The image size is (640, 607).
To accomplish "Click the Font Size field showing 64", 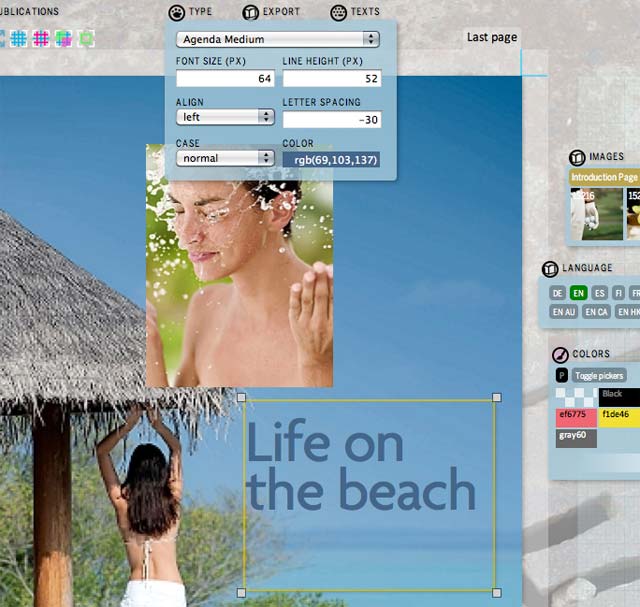I will click(225, 78).
